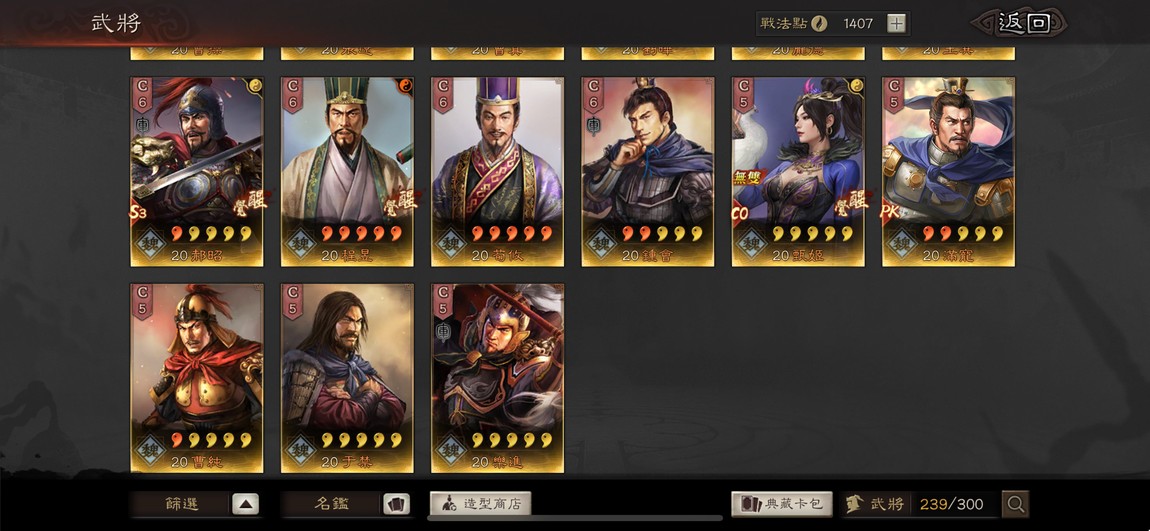Click the 覺醒 awakening badge on 甄姬

pos(851,202)
